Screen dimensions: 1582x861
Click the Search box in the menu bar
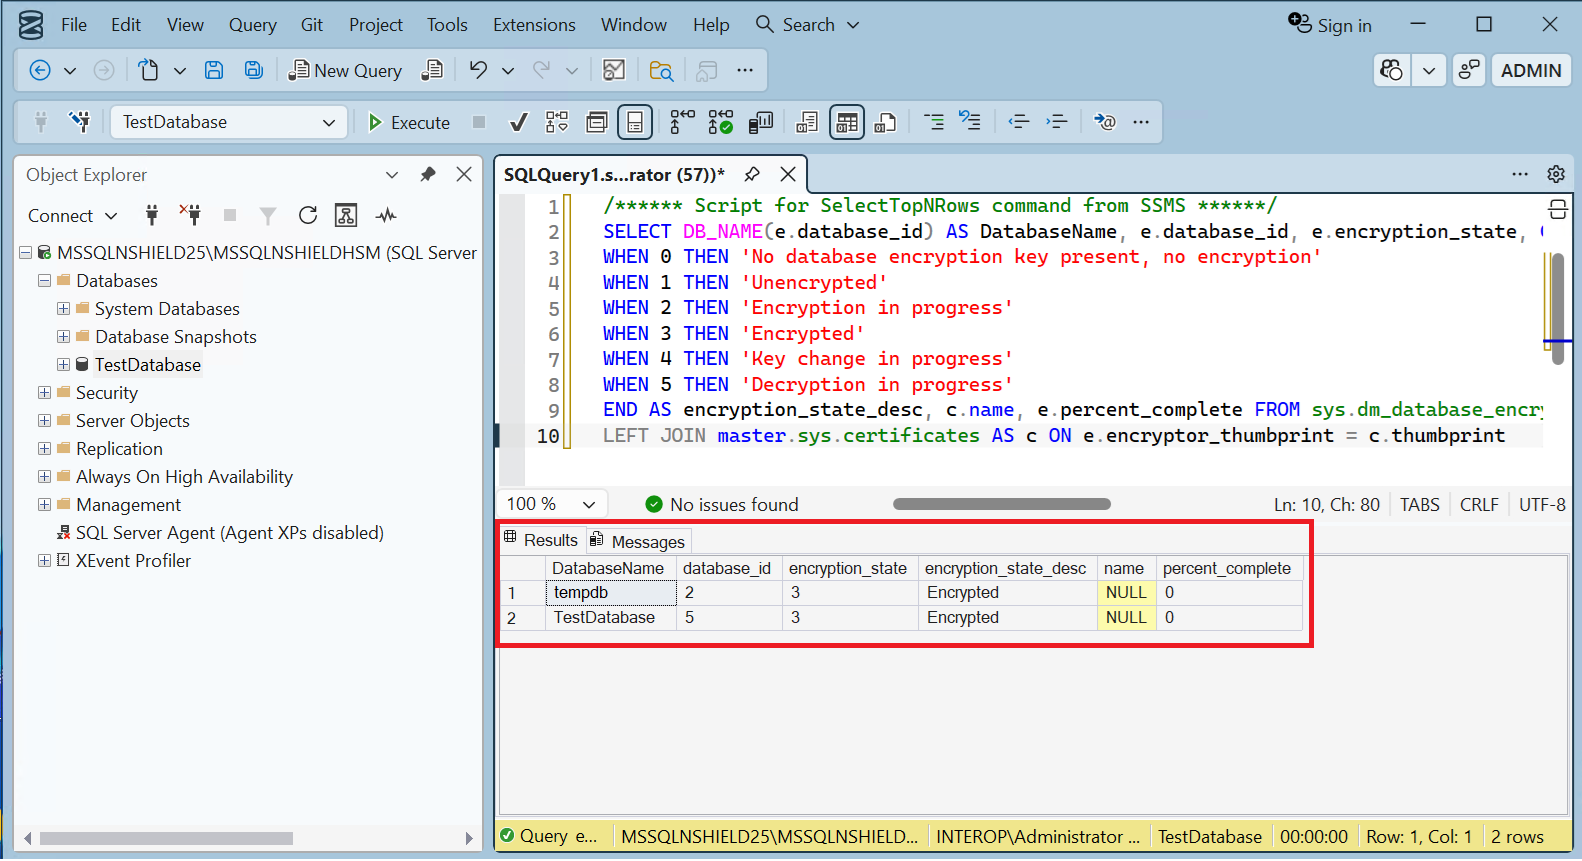808,25
